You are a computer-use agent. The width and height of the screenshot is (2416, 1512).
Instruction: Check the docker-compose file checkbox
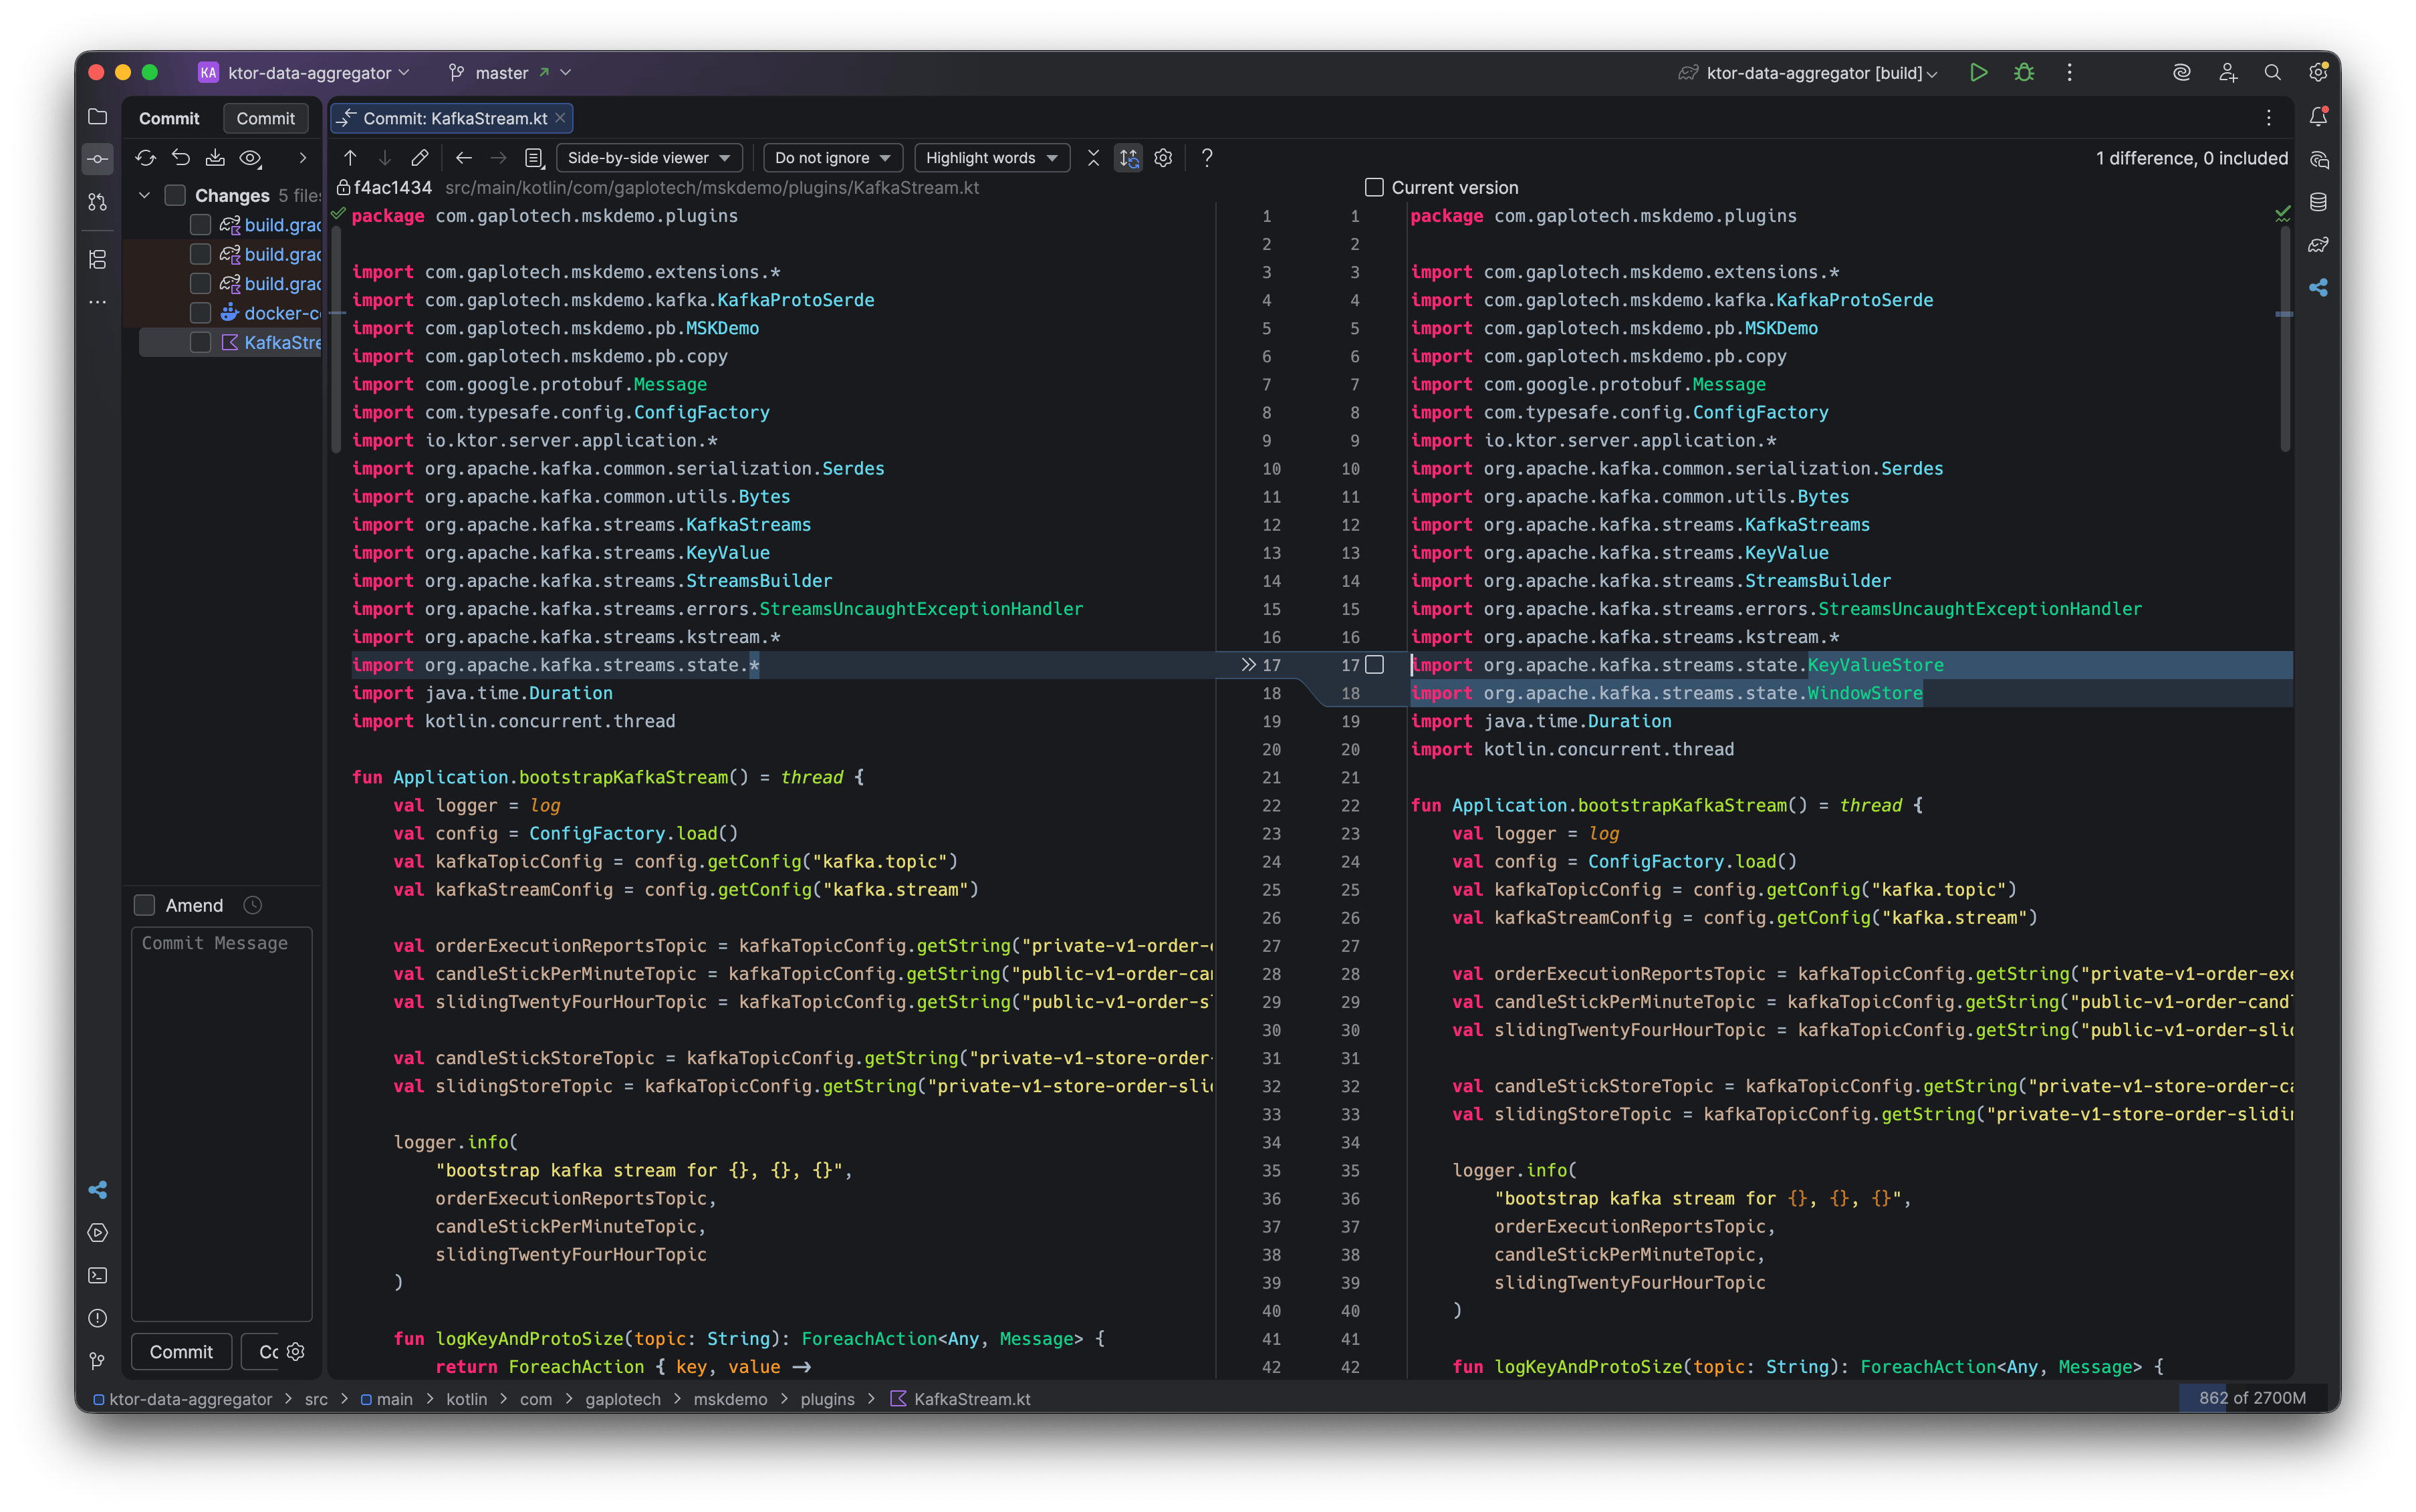click(x=200, y=313)
